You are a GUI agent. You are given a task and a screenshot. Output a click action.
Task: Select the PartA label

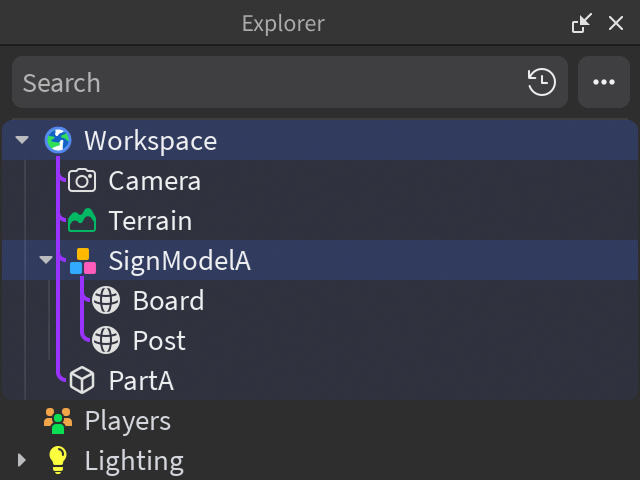141,381
